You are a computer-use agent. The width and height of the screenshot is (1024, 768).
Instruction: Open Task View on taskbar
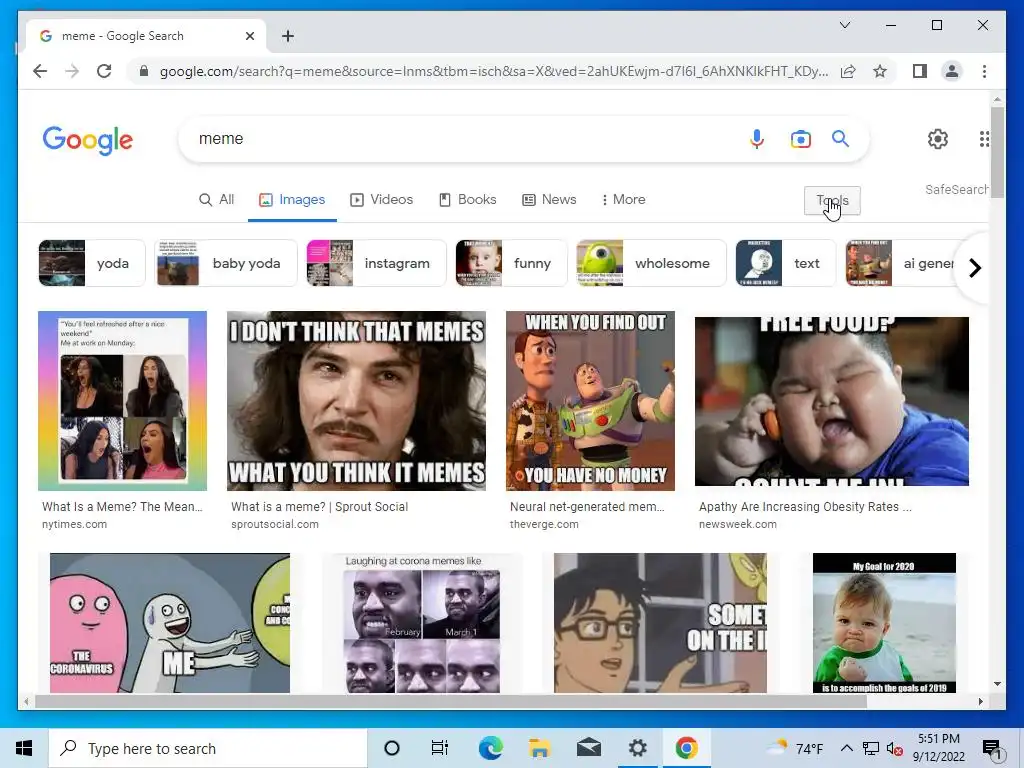[x=440, y=748]
